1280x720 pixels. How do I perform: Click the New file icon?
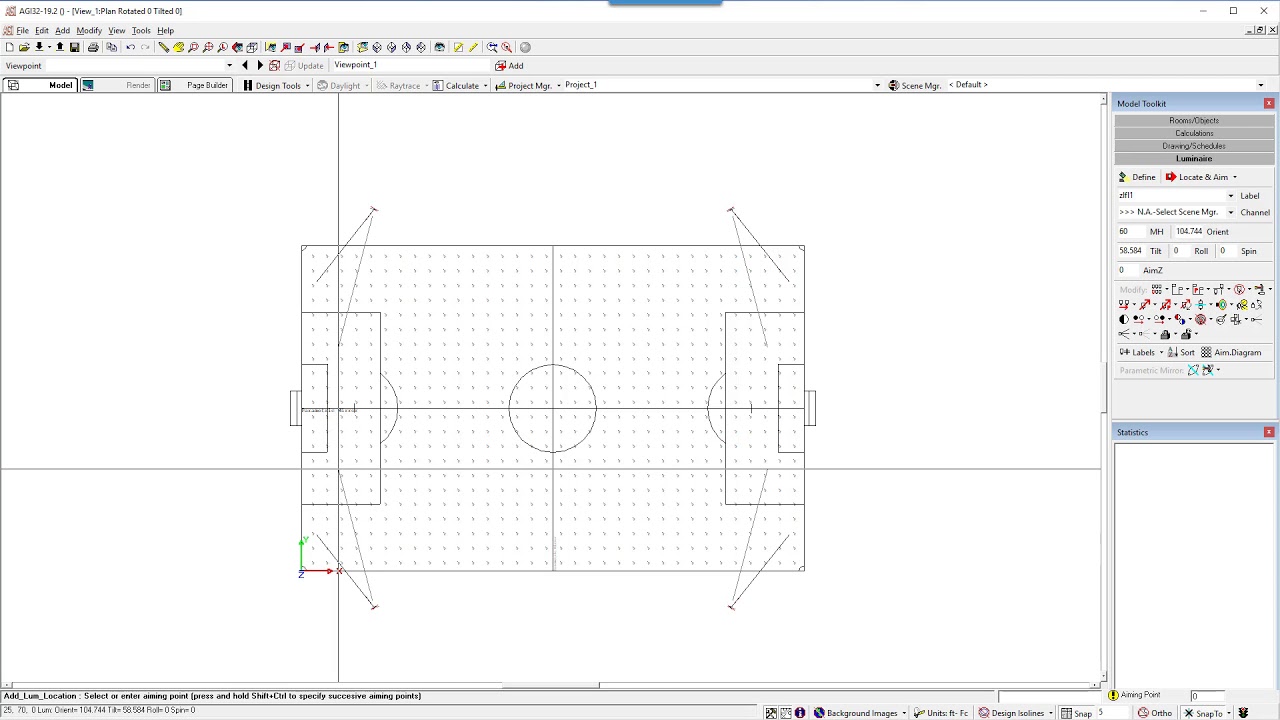9,47
